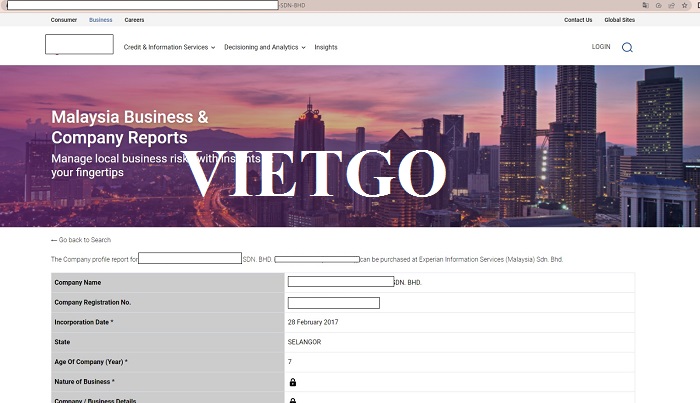The height and width of the screenshot is (403, 700).
Task: Open the Careers tab
Action: (x=134, y=20)
